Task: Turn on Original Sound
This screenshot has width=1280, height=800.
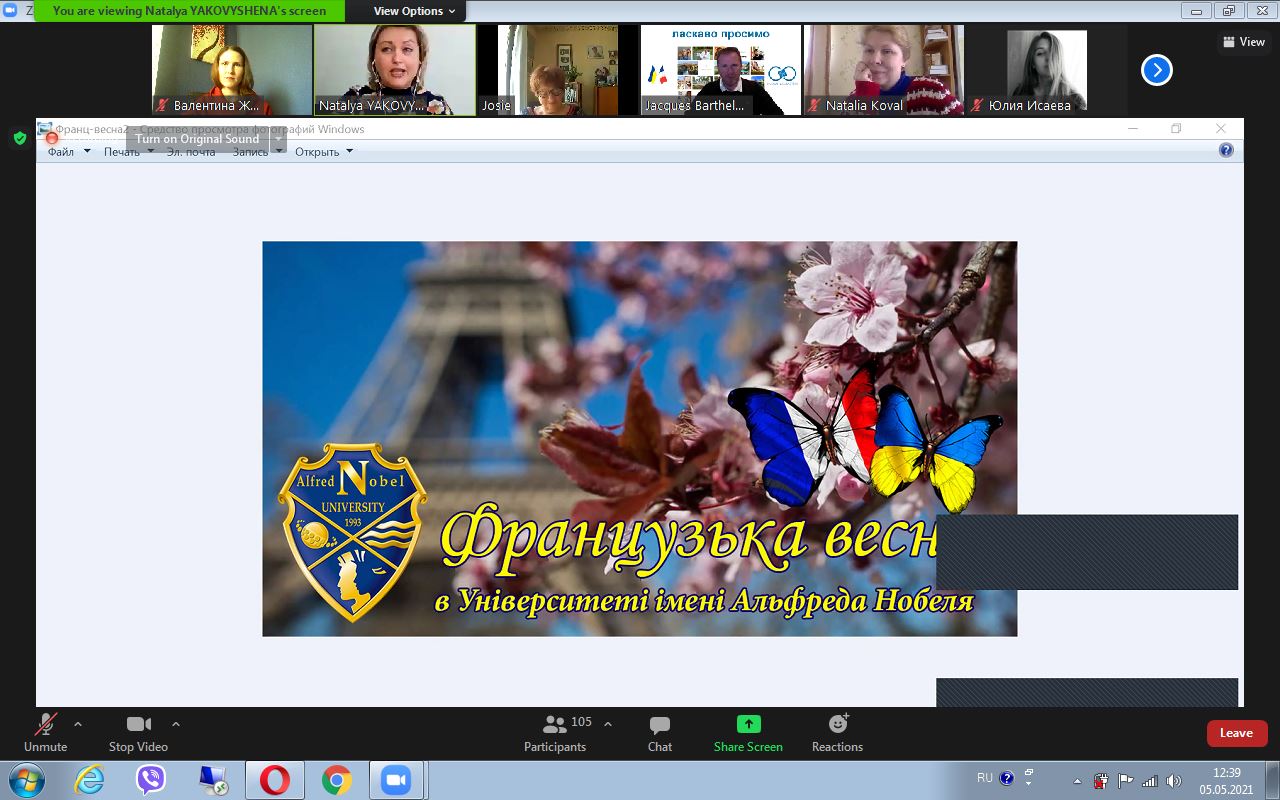Action: 197,140
